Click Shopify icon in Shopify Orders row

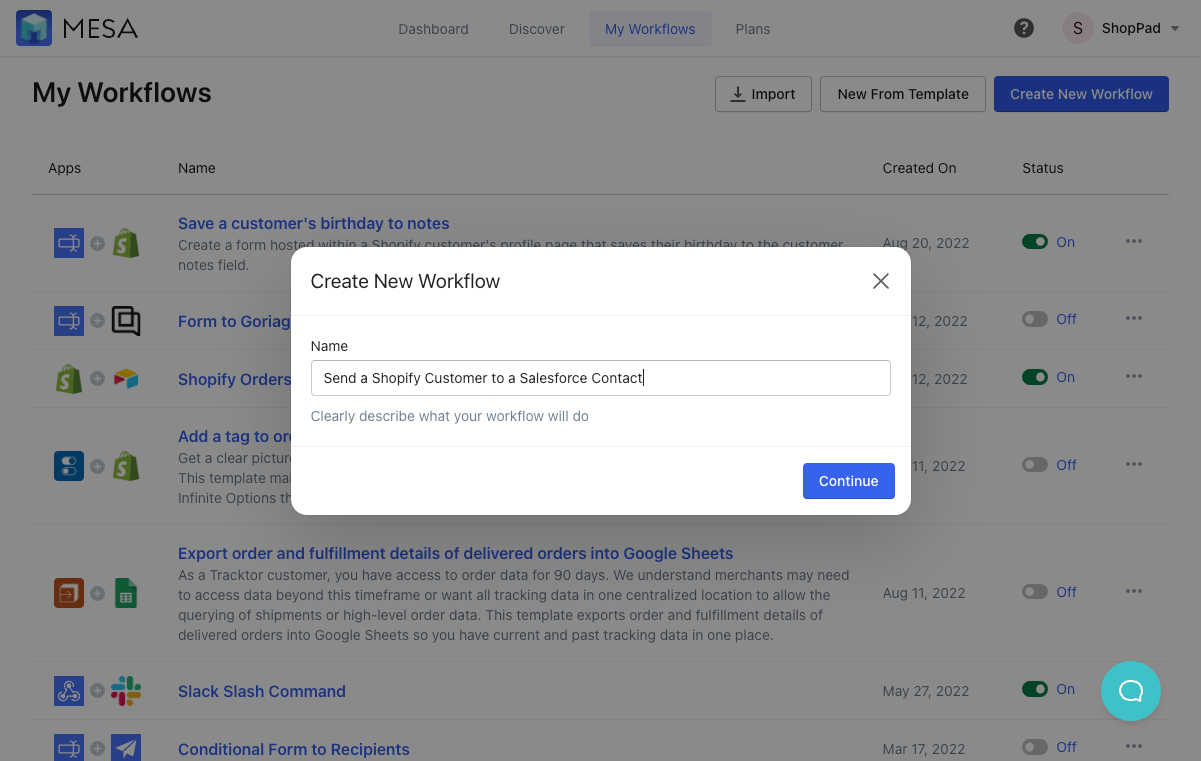click(x=69, y=379)
